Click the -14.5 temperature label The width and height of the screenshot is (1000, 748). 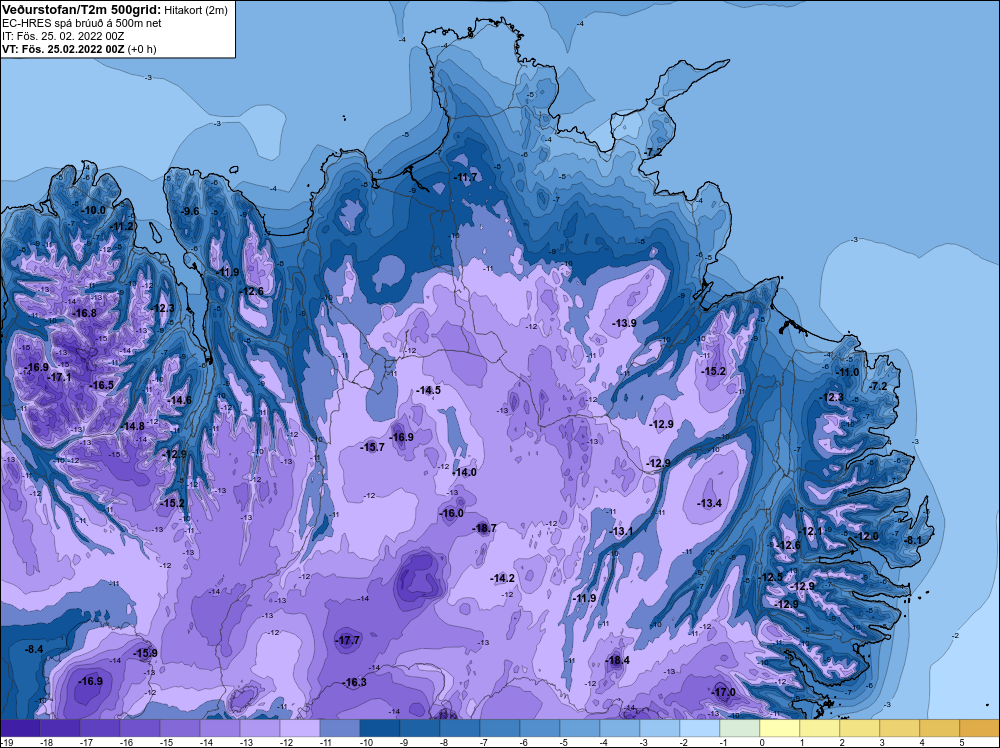428,390
